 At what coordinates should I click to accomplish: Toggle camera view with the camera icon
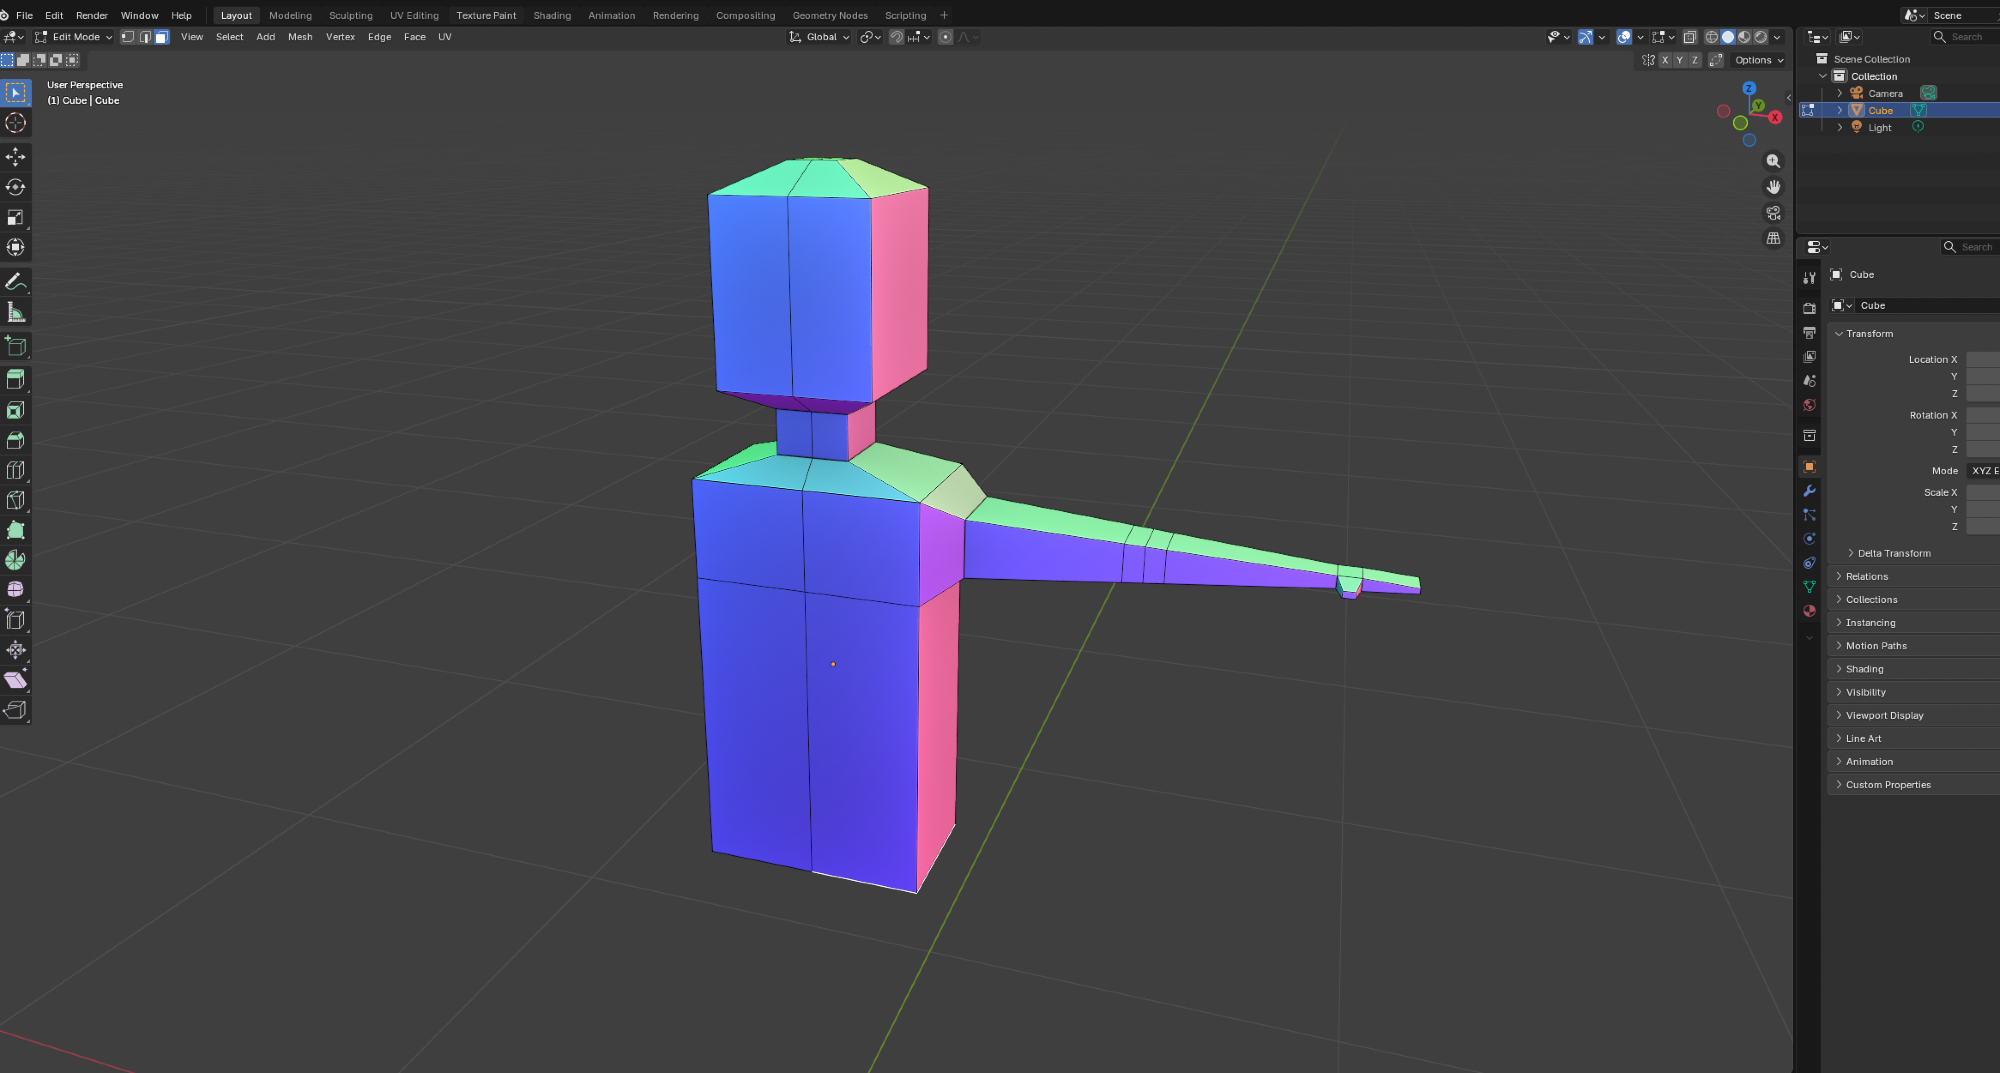click(1773, 213)
